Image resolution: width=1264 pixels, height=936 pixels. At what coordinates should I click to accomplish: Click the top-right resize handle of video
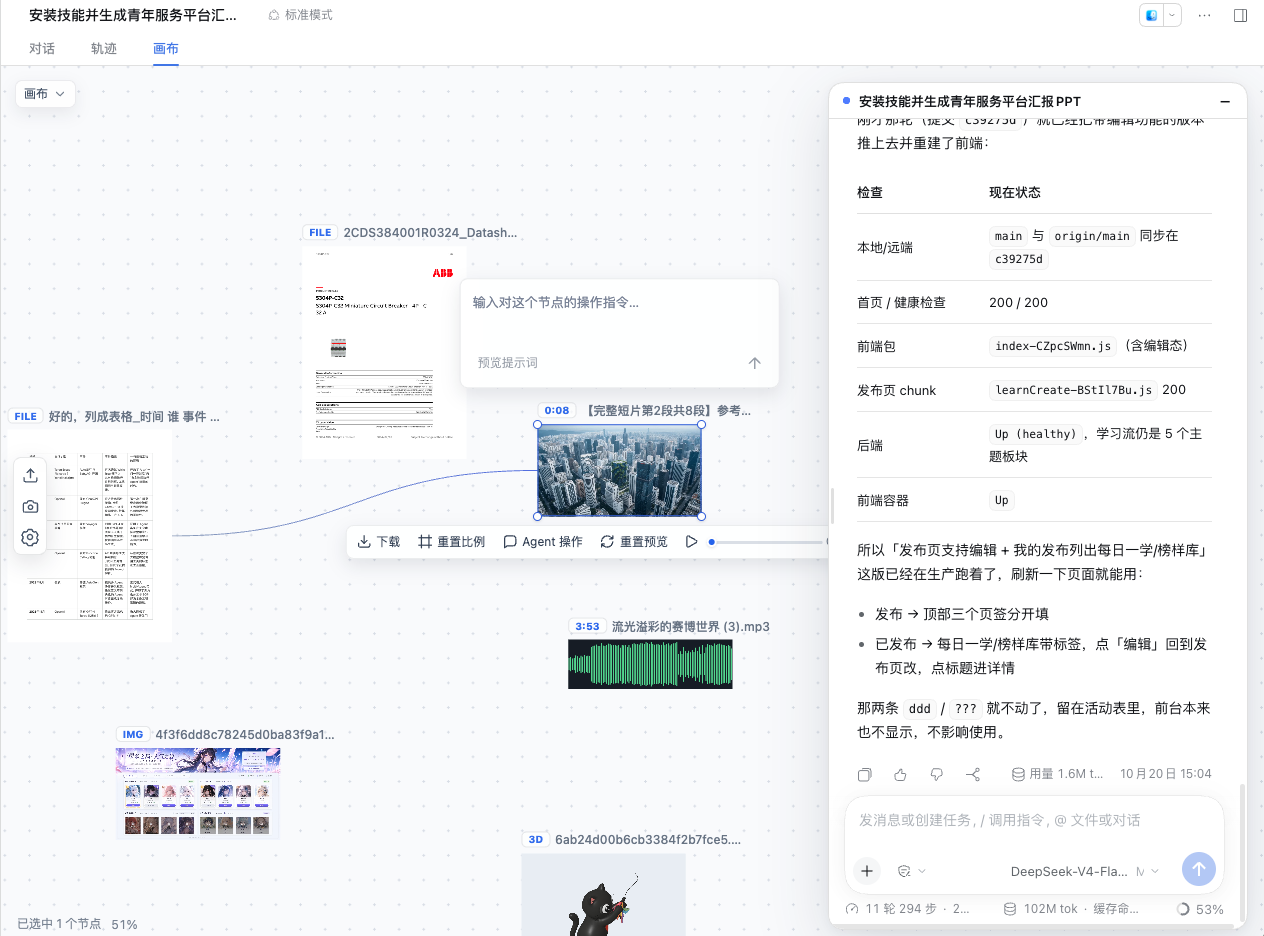(701, 425)
